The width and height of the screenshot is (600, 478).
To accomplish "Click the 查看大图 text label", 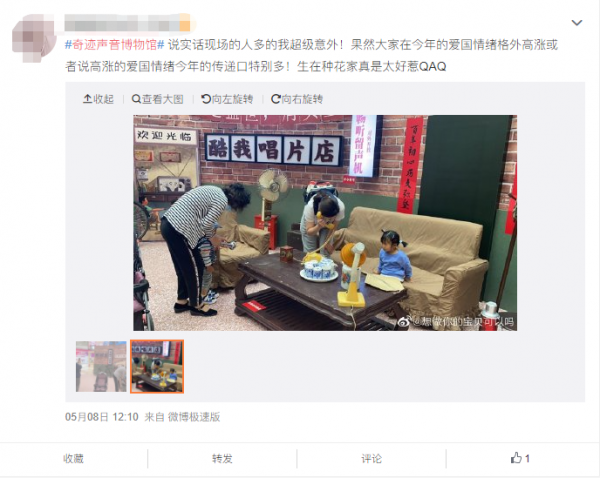I will tap(163, 99).
